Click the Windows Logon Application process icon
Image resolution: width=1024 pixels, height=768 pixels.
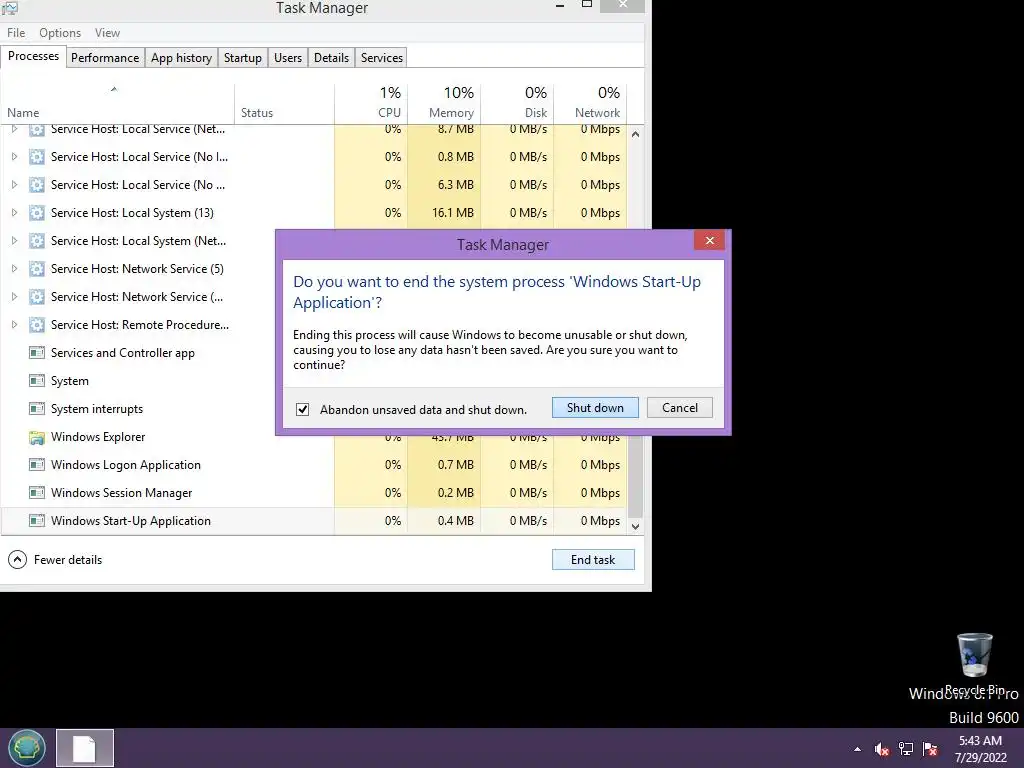coord(37,465)
